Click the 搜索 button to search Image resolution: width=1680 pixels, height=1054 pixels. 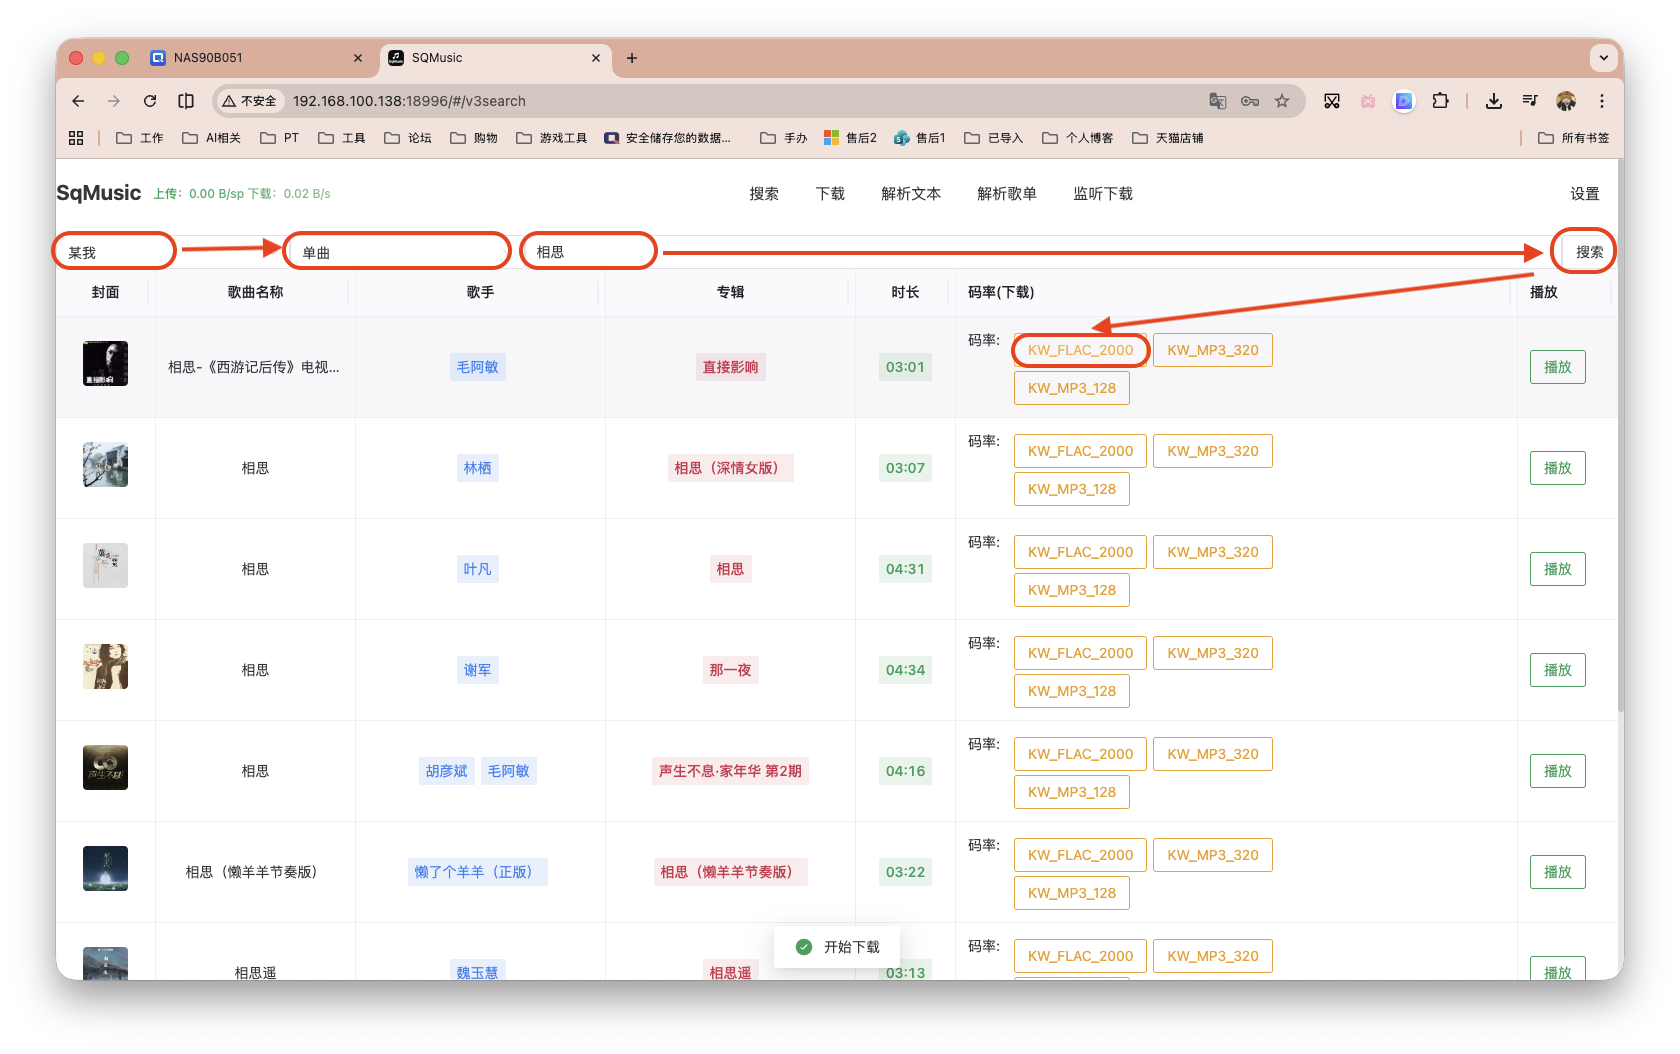1588,252
